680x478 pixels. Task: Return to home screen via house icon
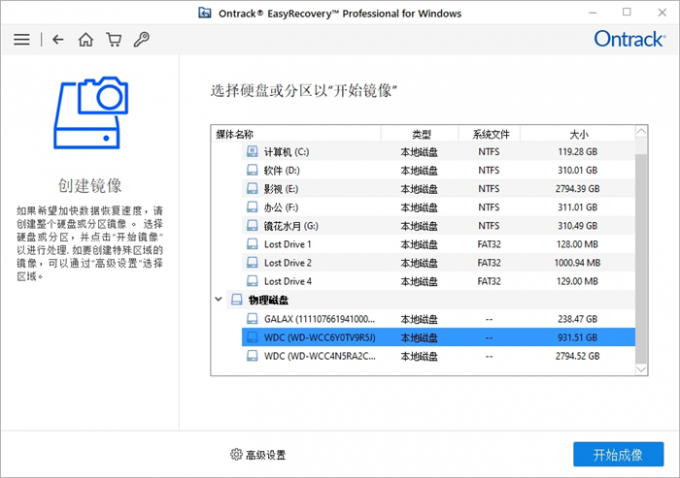(86, 39)
